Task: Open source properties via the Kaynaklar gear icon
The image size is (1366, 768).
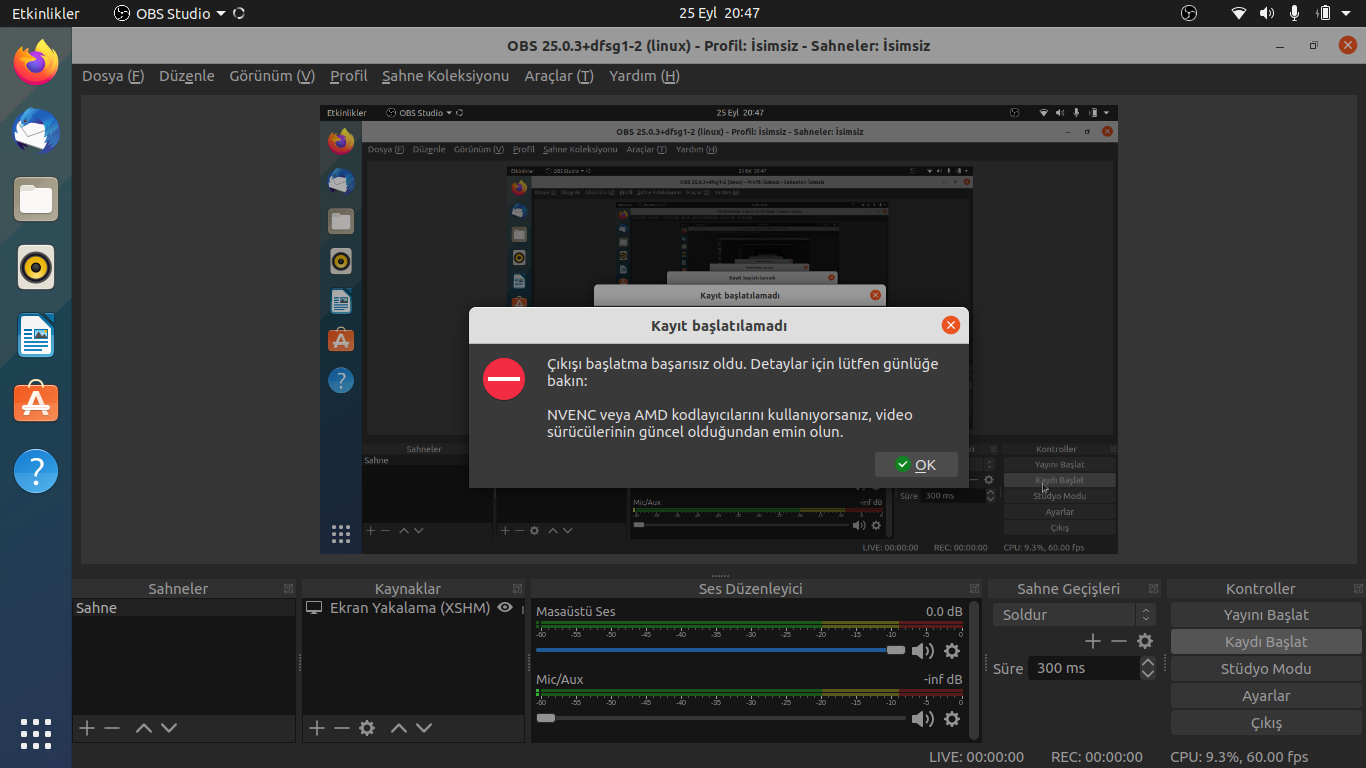Action: (x=367, y=728)
